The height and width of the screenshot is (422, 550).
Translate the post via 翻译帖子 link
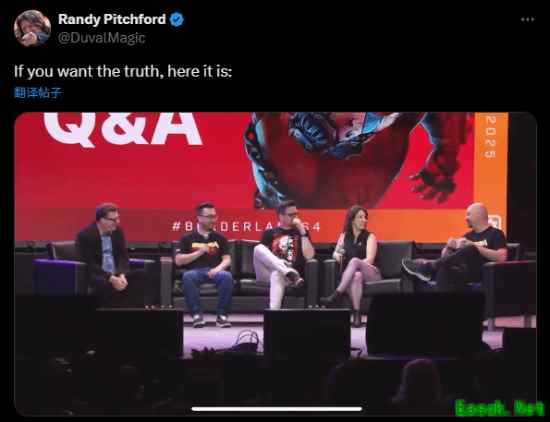[38, 93]
